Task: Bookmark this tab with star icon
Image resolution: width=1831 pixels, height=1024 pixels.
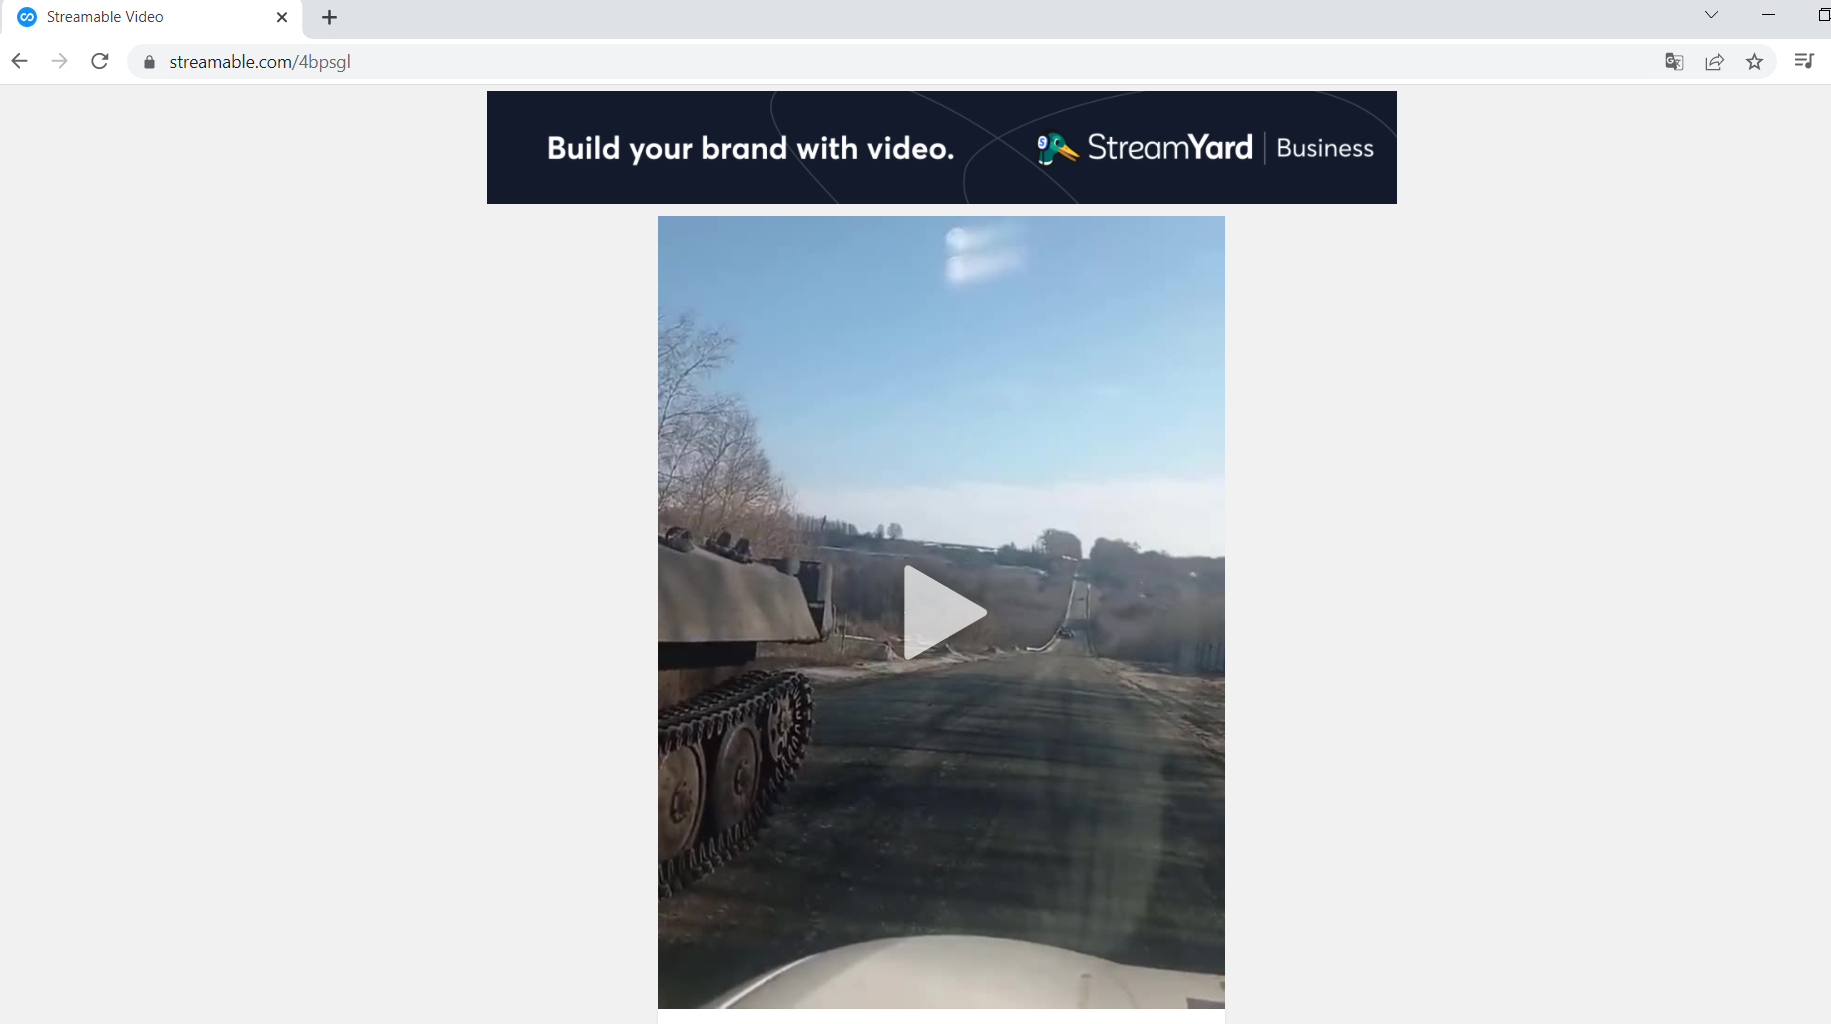Action: (x=1754, y=62)
